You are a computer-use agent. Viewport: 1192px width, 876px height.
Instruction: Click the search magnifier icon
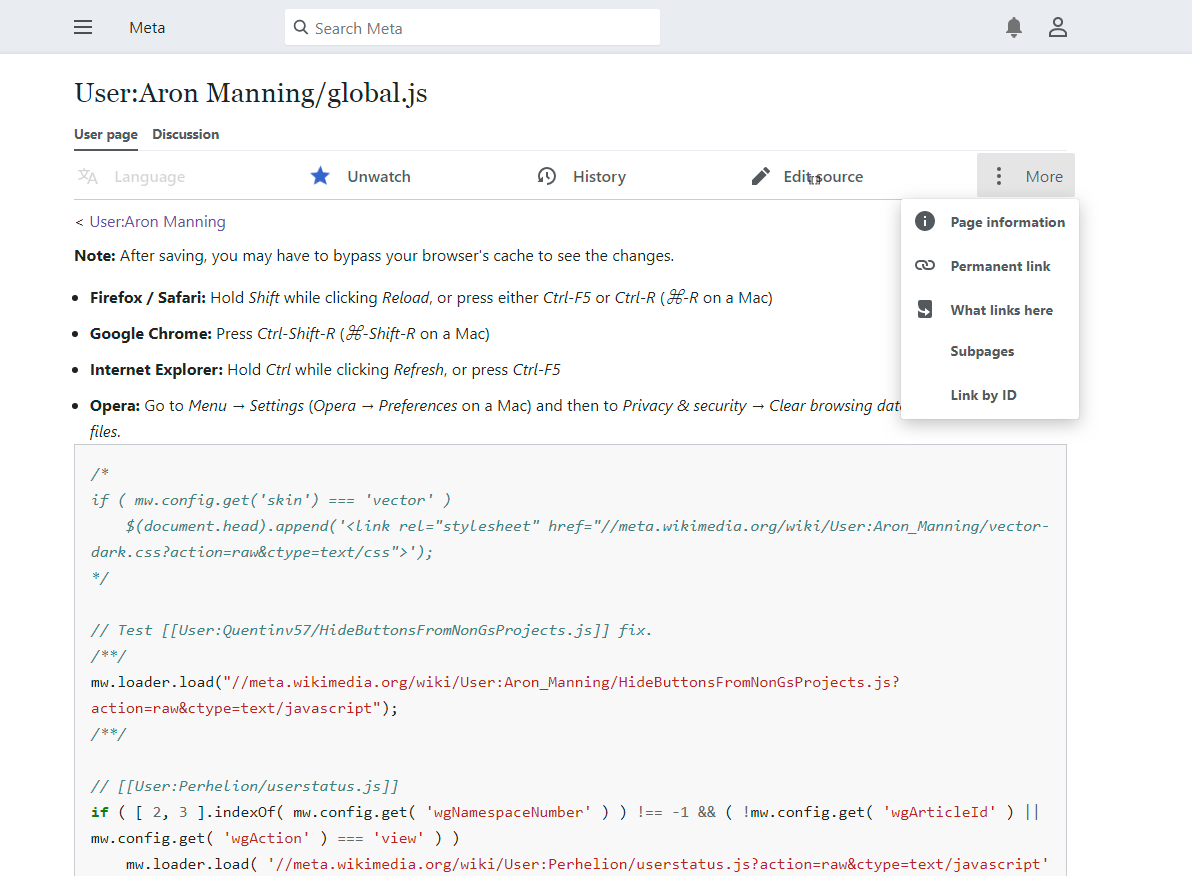300,27
